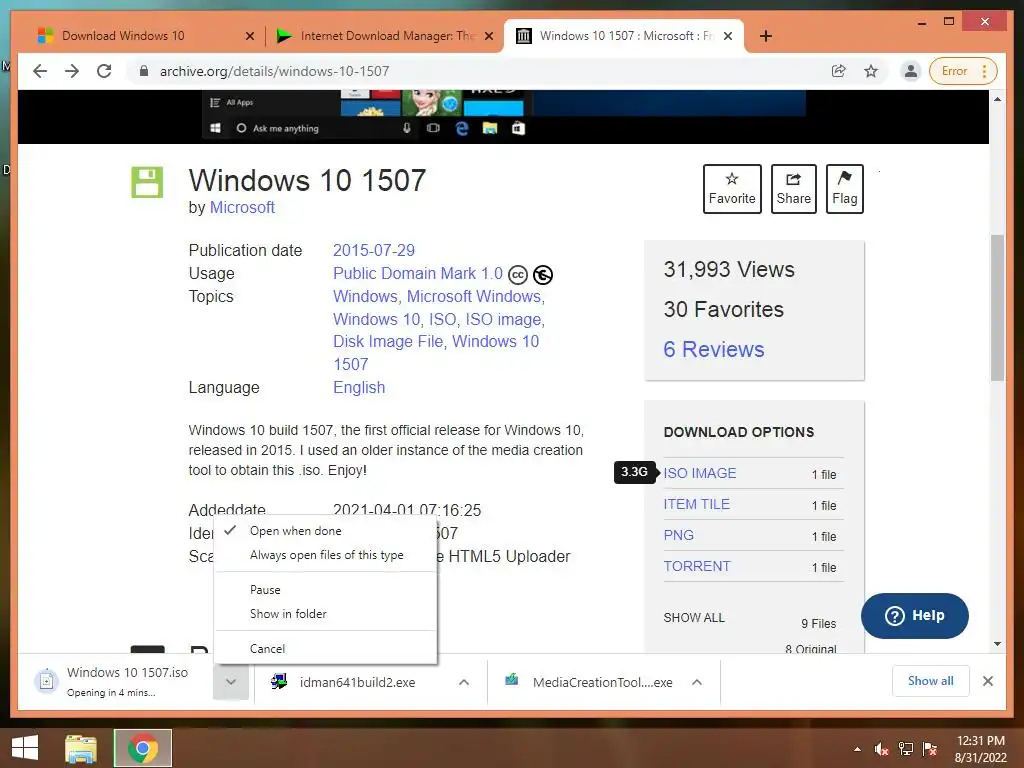Select Always open files of this type

pyautogui.click(x=325, y=555)
